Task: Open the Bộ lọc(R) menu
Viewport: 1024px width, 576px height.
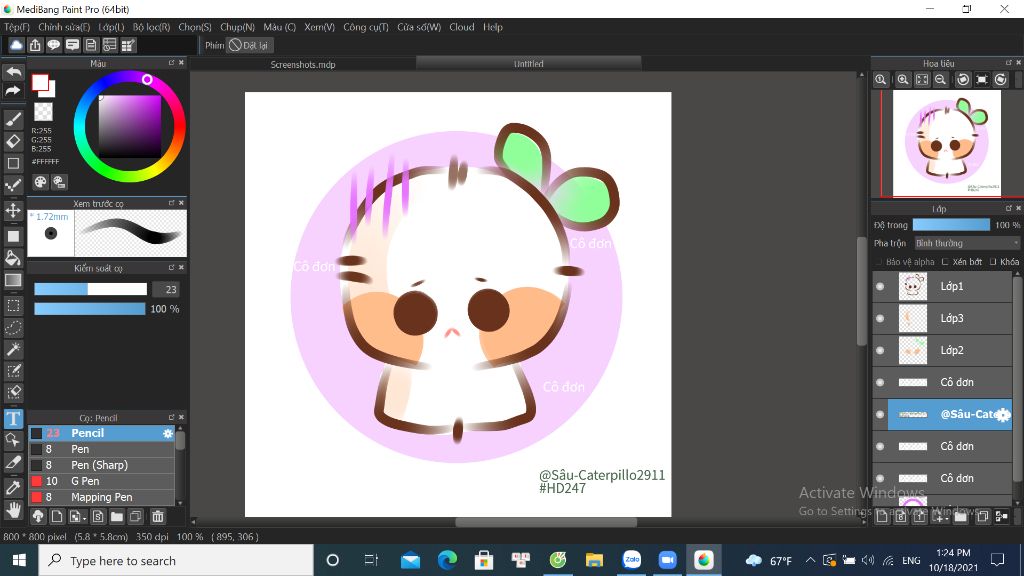Action: coord(152,27)
